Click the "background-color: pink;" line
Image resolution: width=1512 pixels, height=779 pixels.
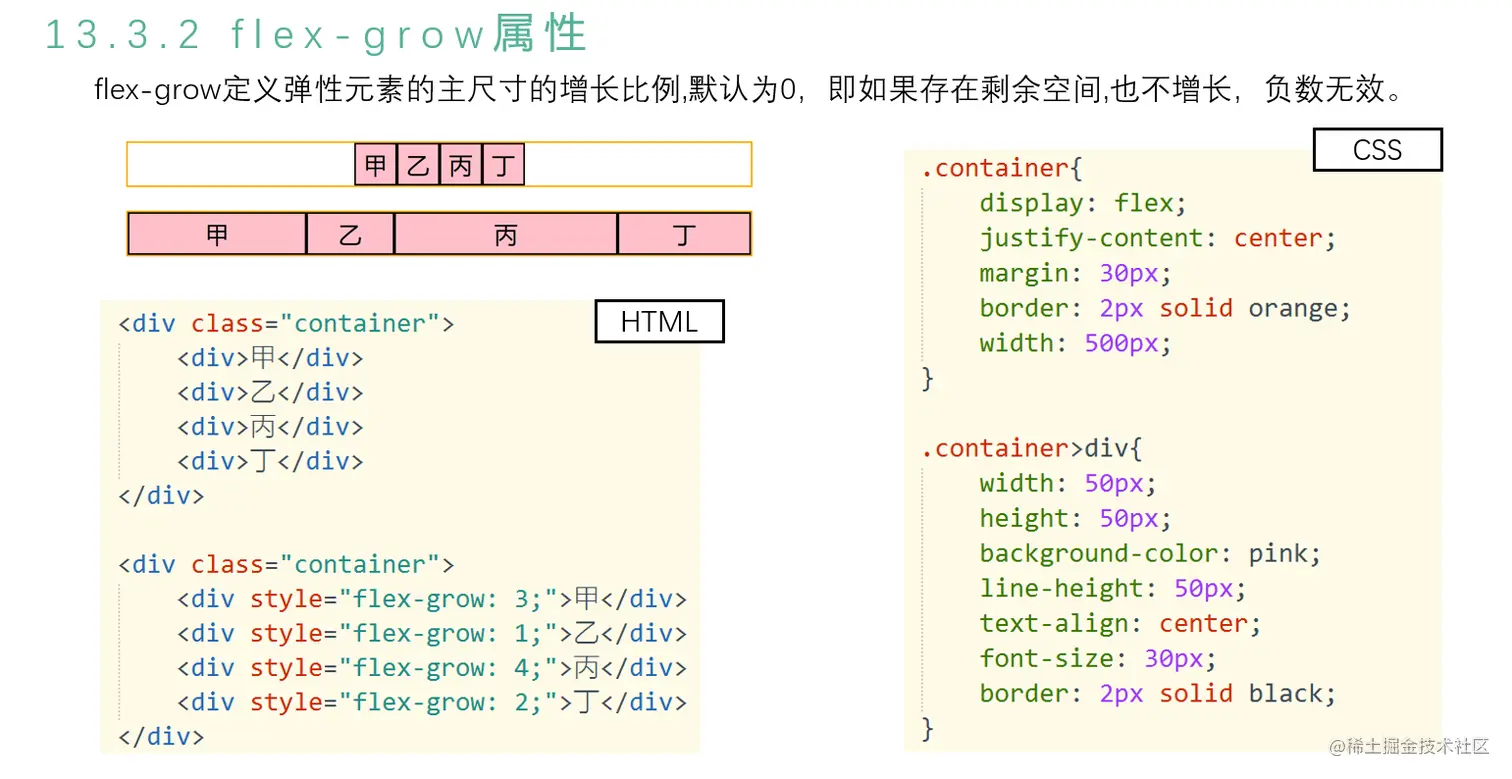pos(1151,553)
